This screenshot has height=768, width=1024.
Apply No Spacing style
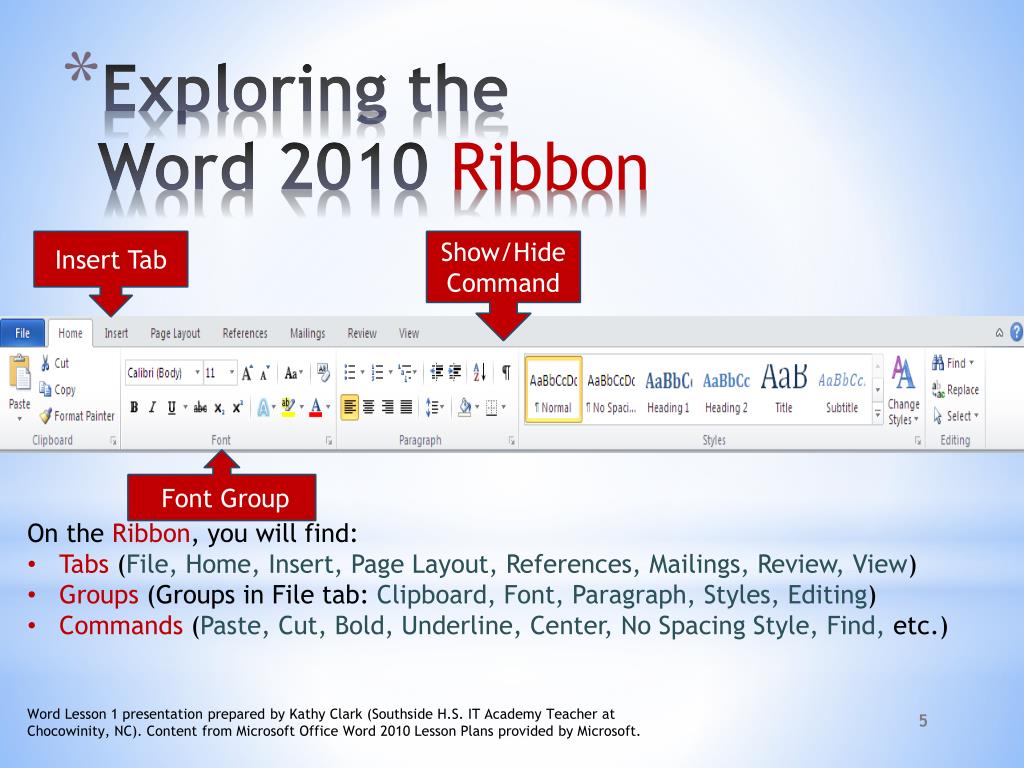coord(611,390)
